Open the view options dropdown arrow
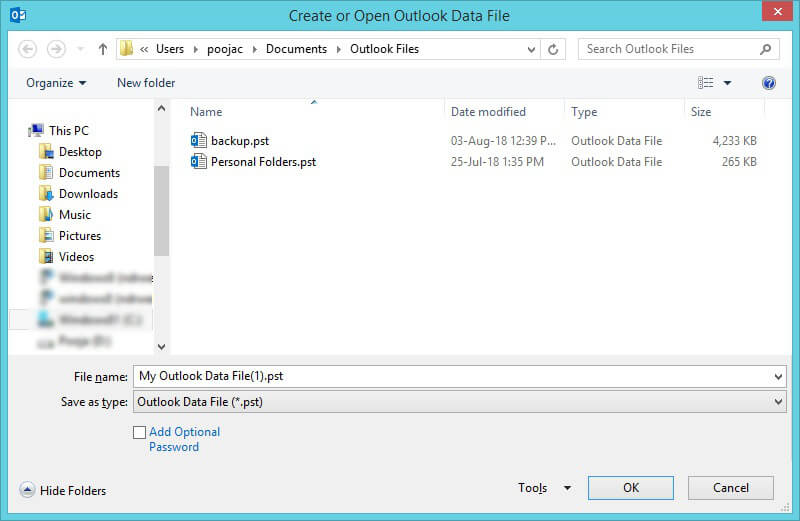Image resolution: width=800 pixels, height=521 pixels. point(728,83)
